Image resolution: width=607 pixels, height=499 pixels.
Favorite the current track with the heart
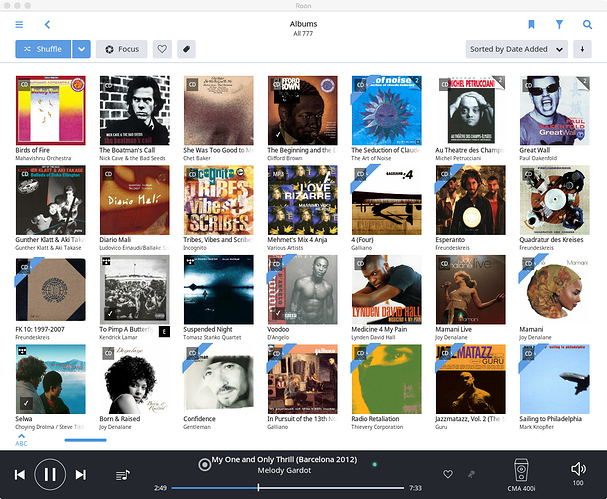448,474
